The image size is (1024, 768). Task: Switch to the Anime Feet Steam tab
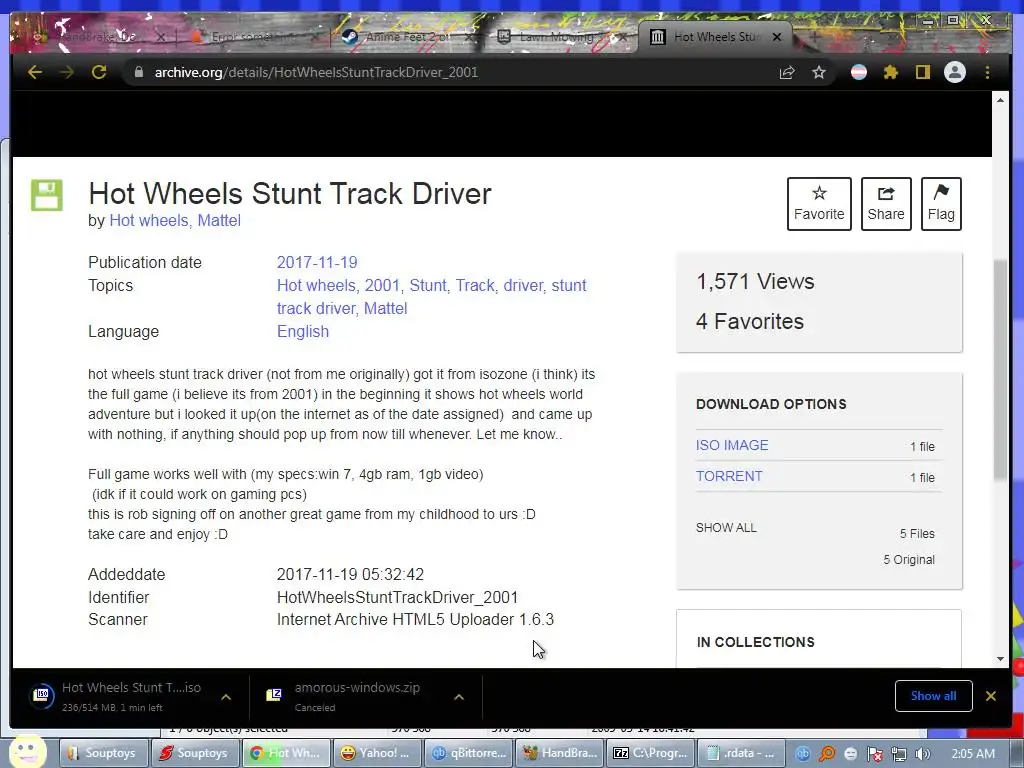408,37
